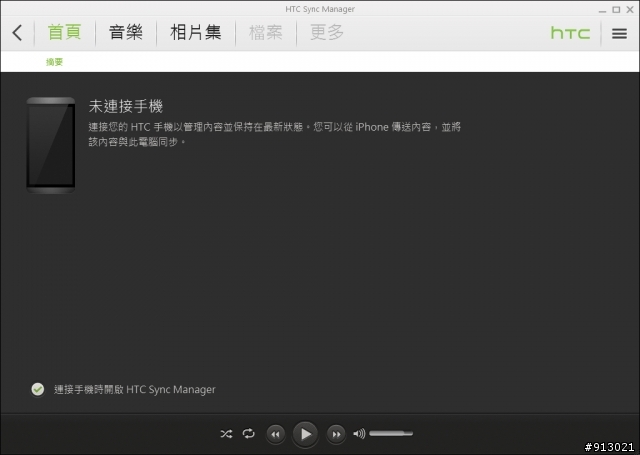
Task: Skip to the next track
Action: pos(336,434)
